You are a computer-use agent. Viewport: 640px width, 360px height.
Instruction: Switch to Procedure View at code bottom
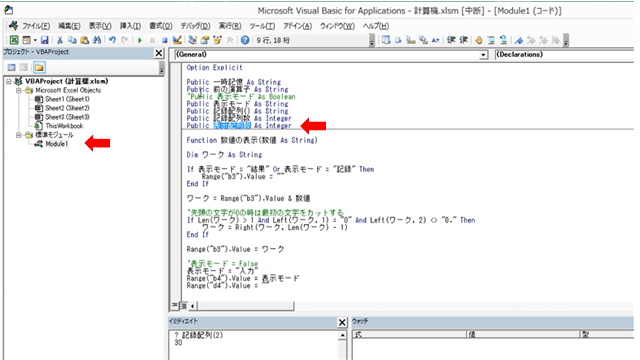(175, 305)
